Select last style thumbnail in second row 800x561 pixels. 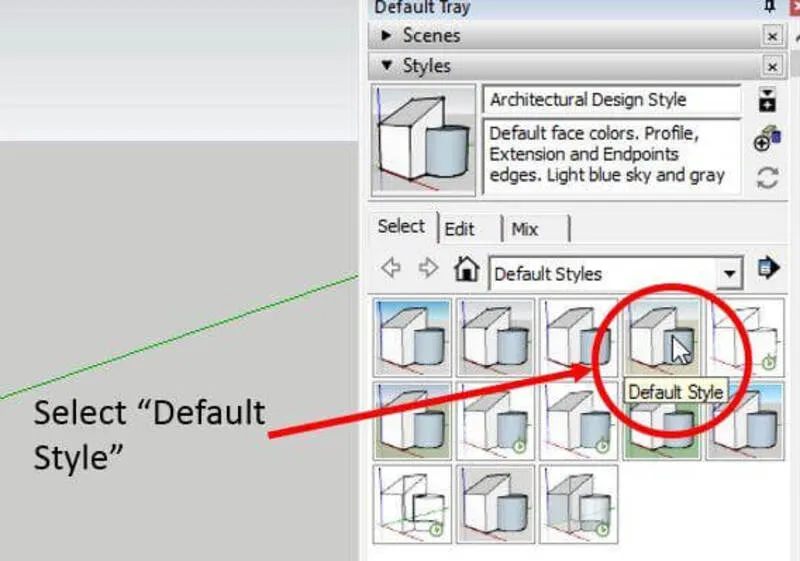point(745,421)
